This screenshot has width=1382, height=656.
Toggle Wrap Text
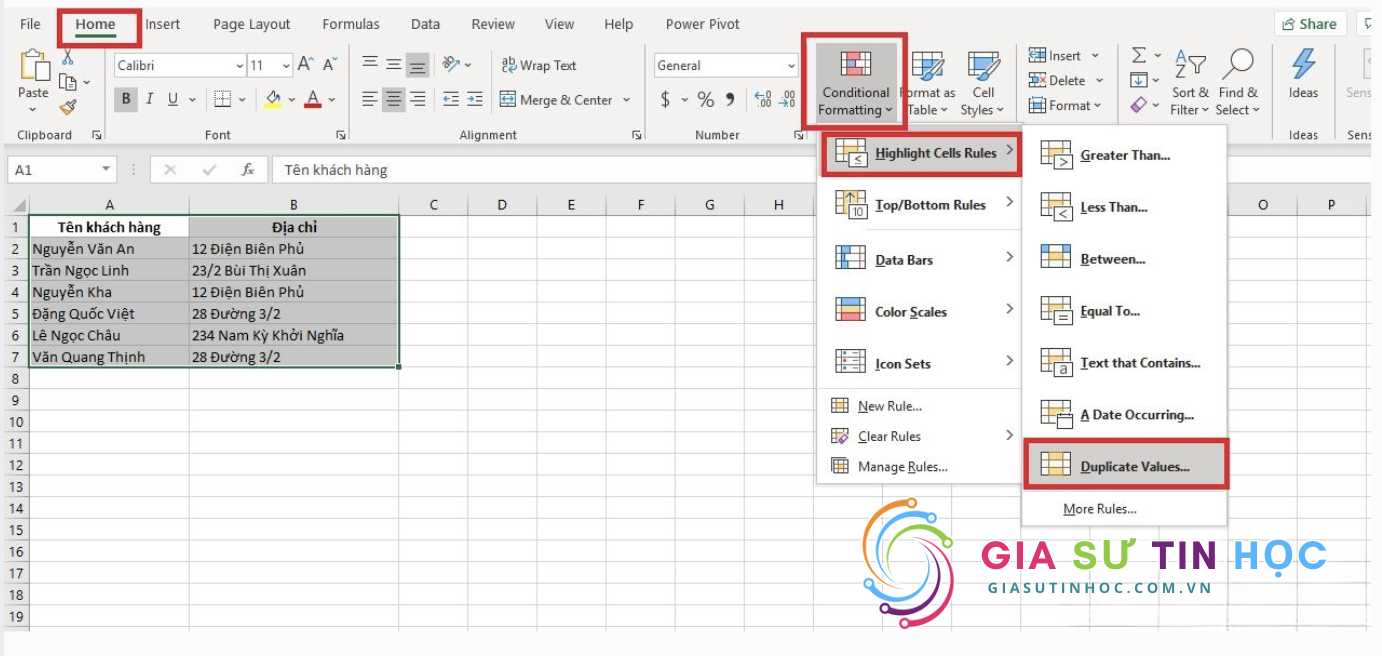coord(539,65)
